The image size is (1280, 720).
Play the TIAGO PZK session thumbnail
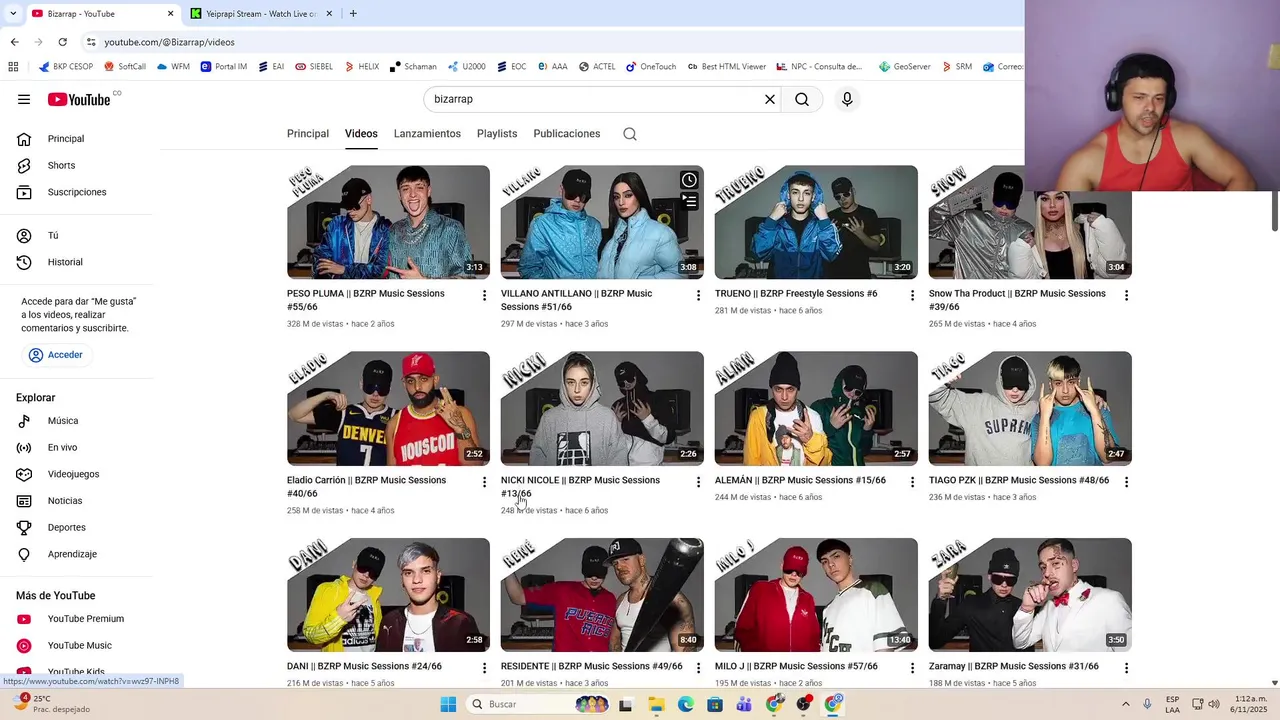1030,408
